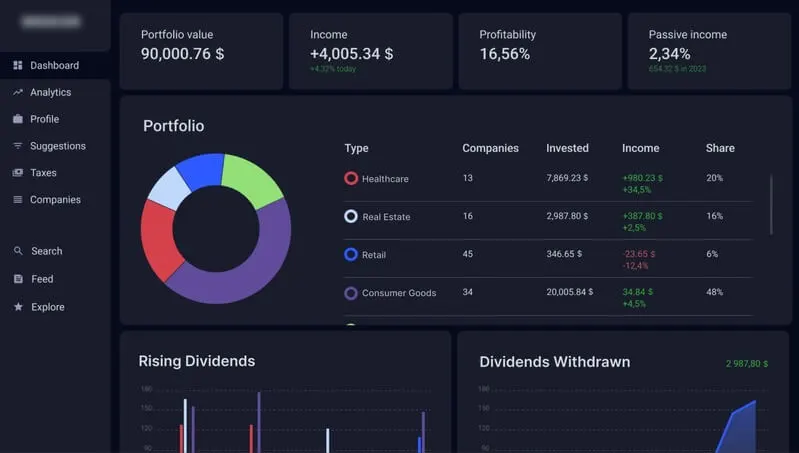799x453 pixels.
Task: Click the portfolio table scrollbar
Action: 771,205
